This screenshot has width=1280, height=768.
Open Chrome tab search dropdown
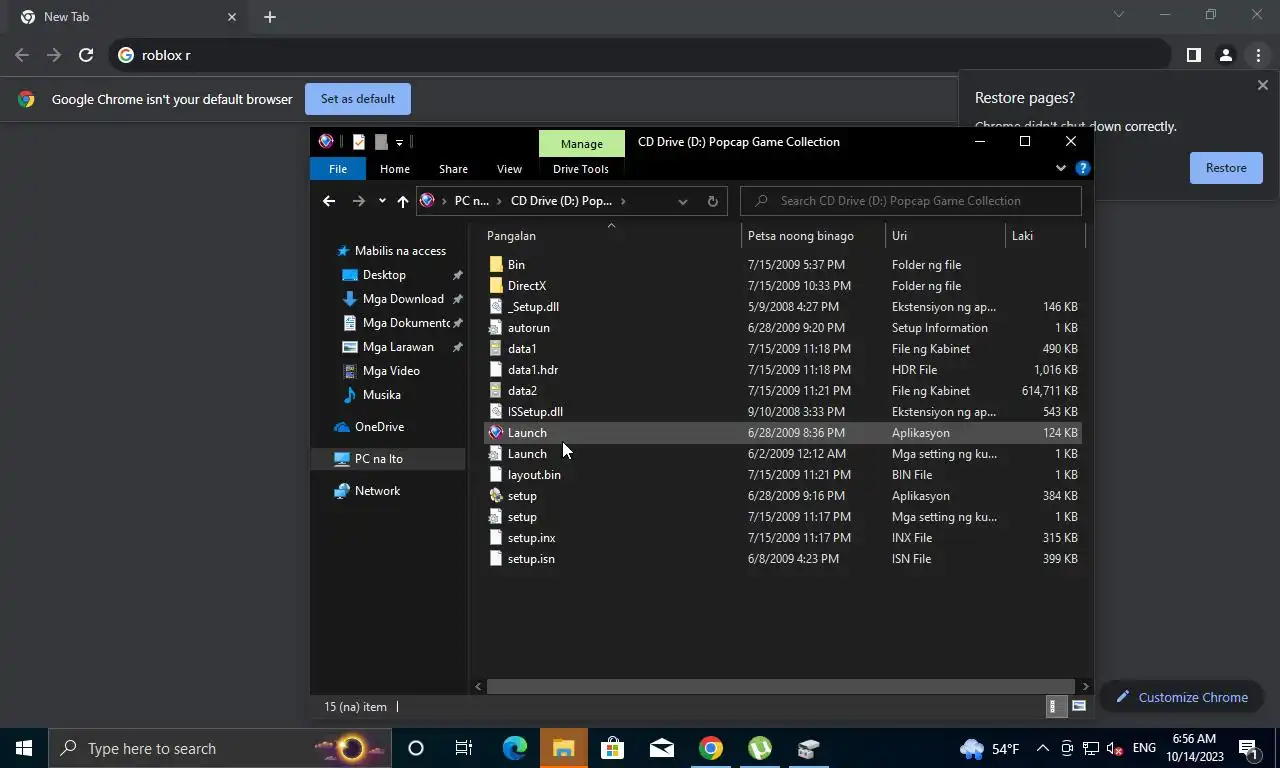point(1119,15)
